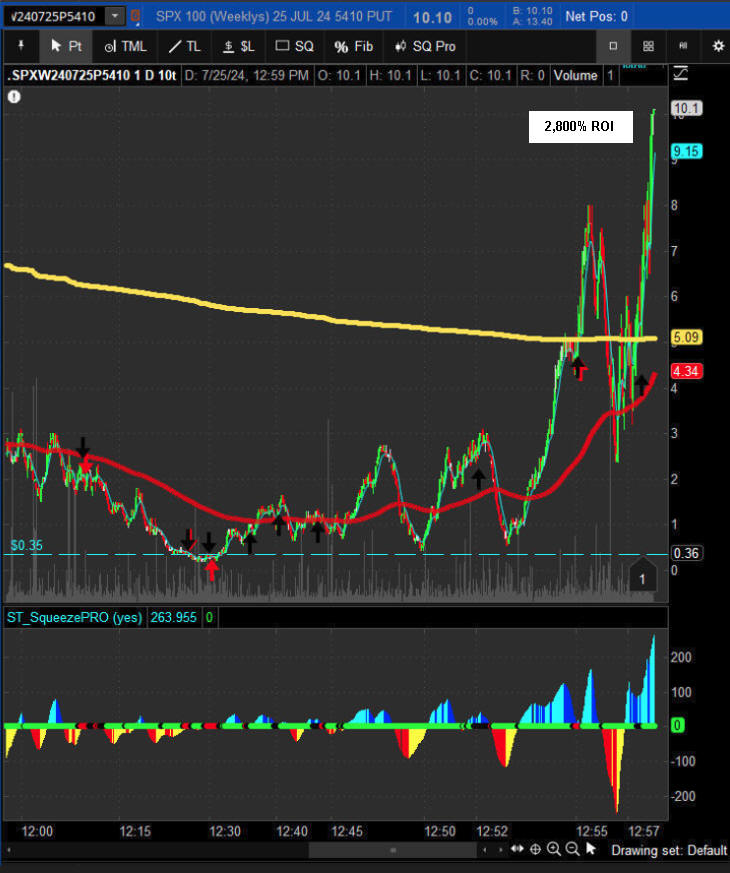This screenshot has height=873, width=730.
Task: Click the pin icon in toolbar
Action: (x=19, y=46)
